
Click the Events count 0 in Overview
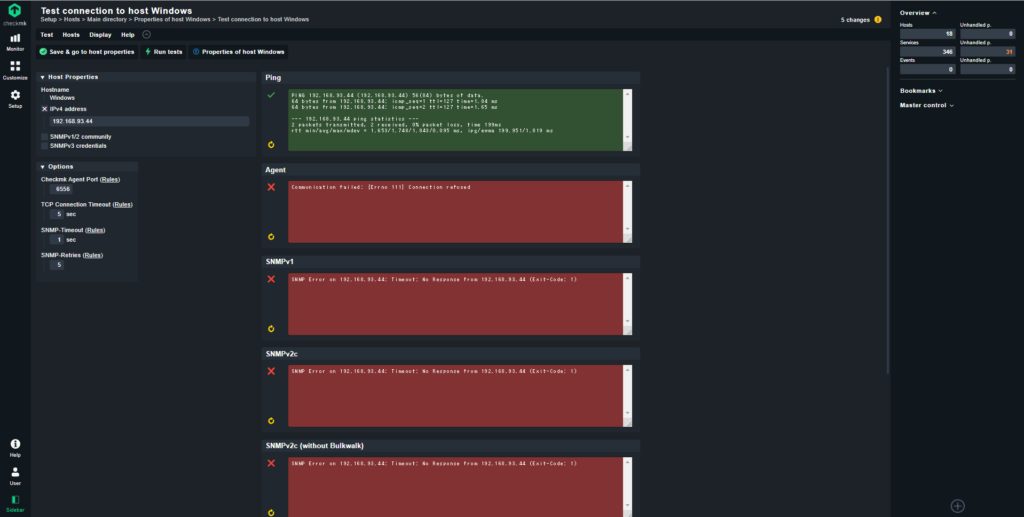[x=927, y=69]
